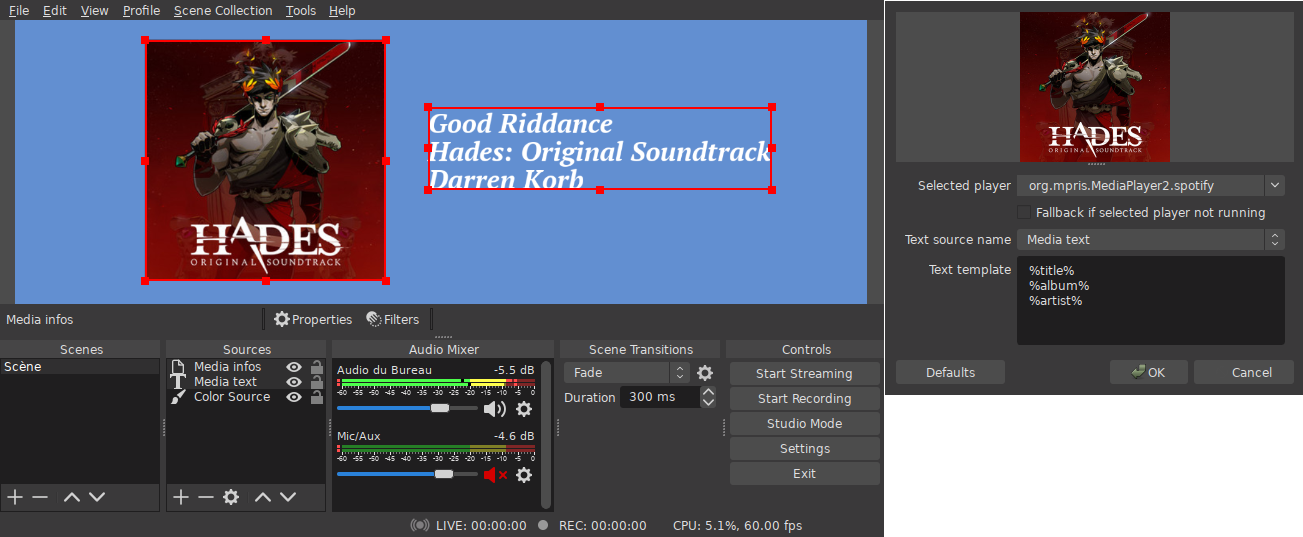
Task: Click the Duration 300 ms field
Action: [x=659, y=397]
